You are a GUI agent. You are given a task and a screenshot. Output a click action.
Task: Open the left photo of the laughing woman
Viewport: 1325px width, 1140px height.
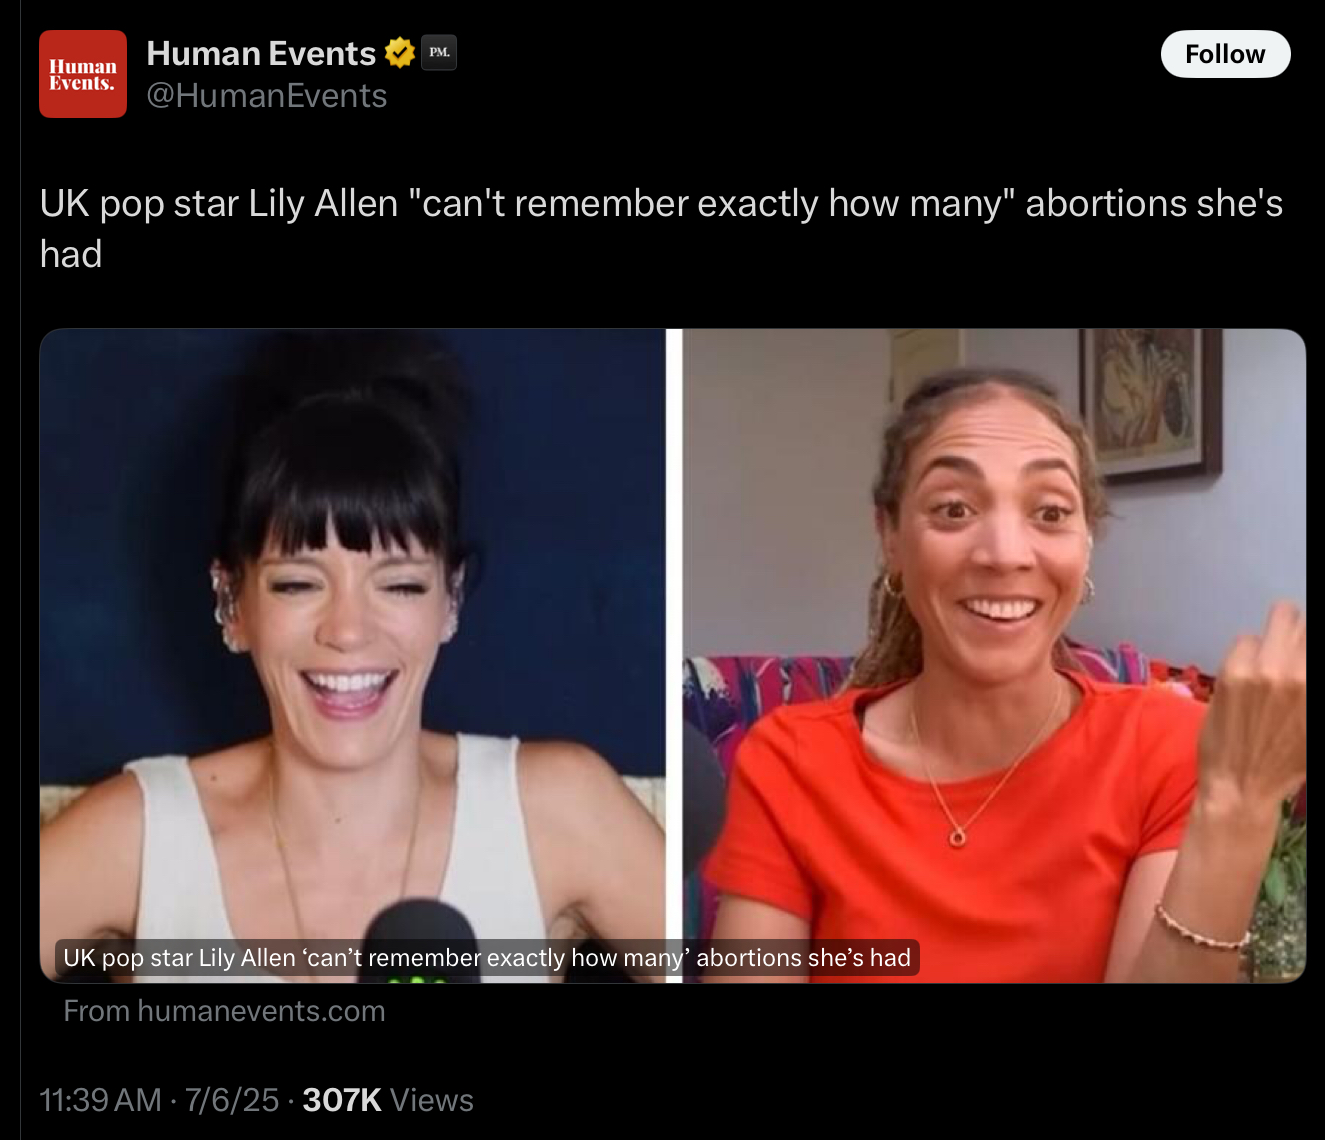[x=353, y=655]
